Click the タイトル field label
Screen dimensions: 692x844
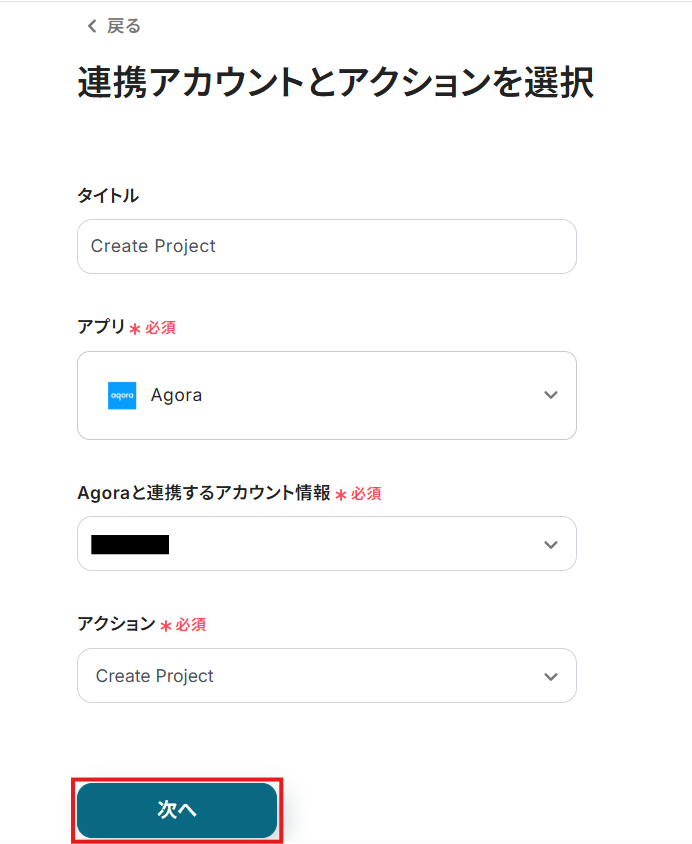pos(108,195)
